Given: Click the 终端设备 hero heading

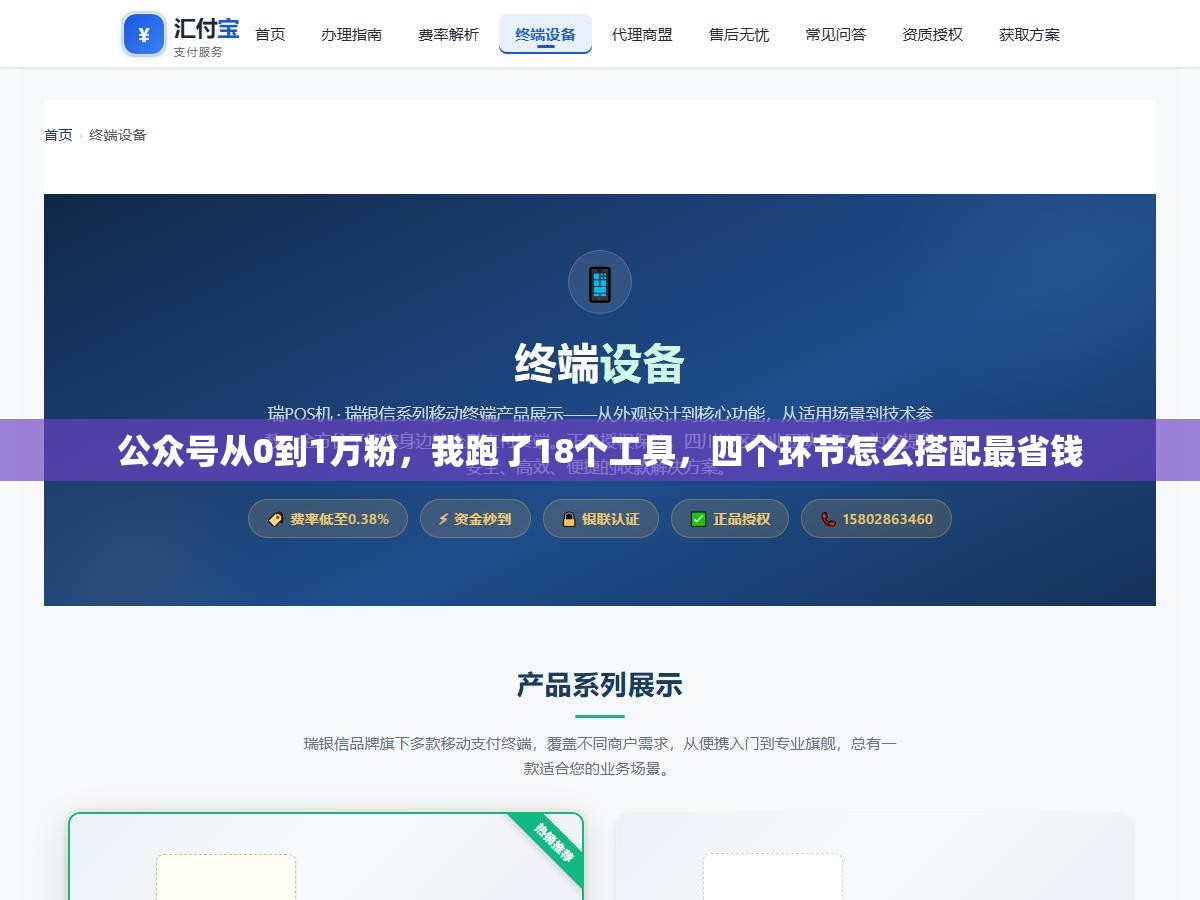Looking at the screenshot, I should (600, 364).
